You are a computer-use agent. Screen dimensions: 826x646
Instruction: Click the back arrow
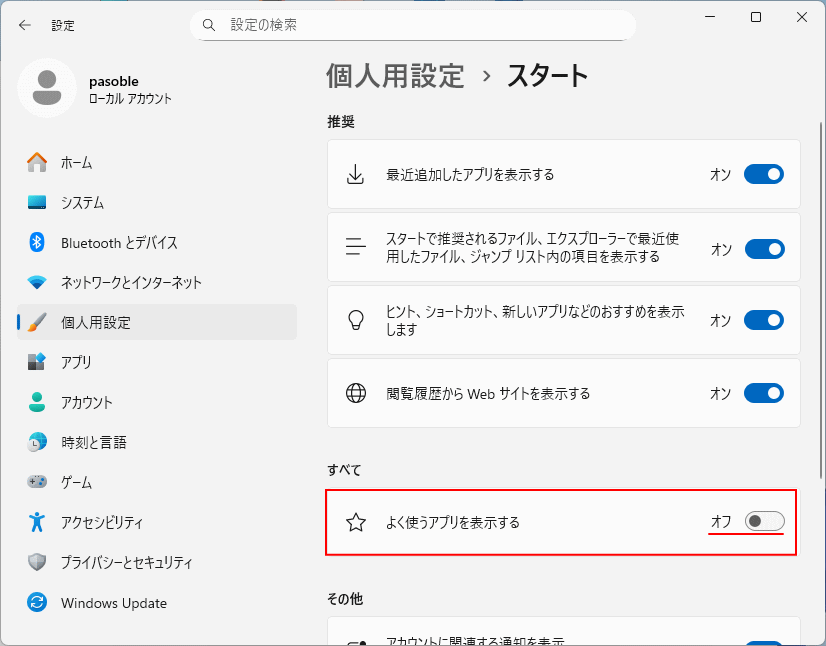click(24, 25)
